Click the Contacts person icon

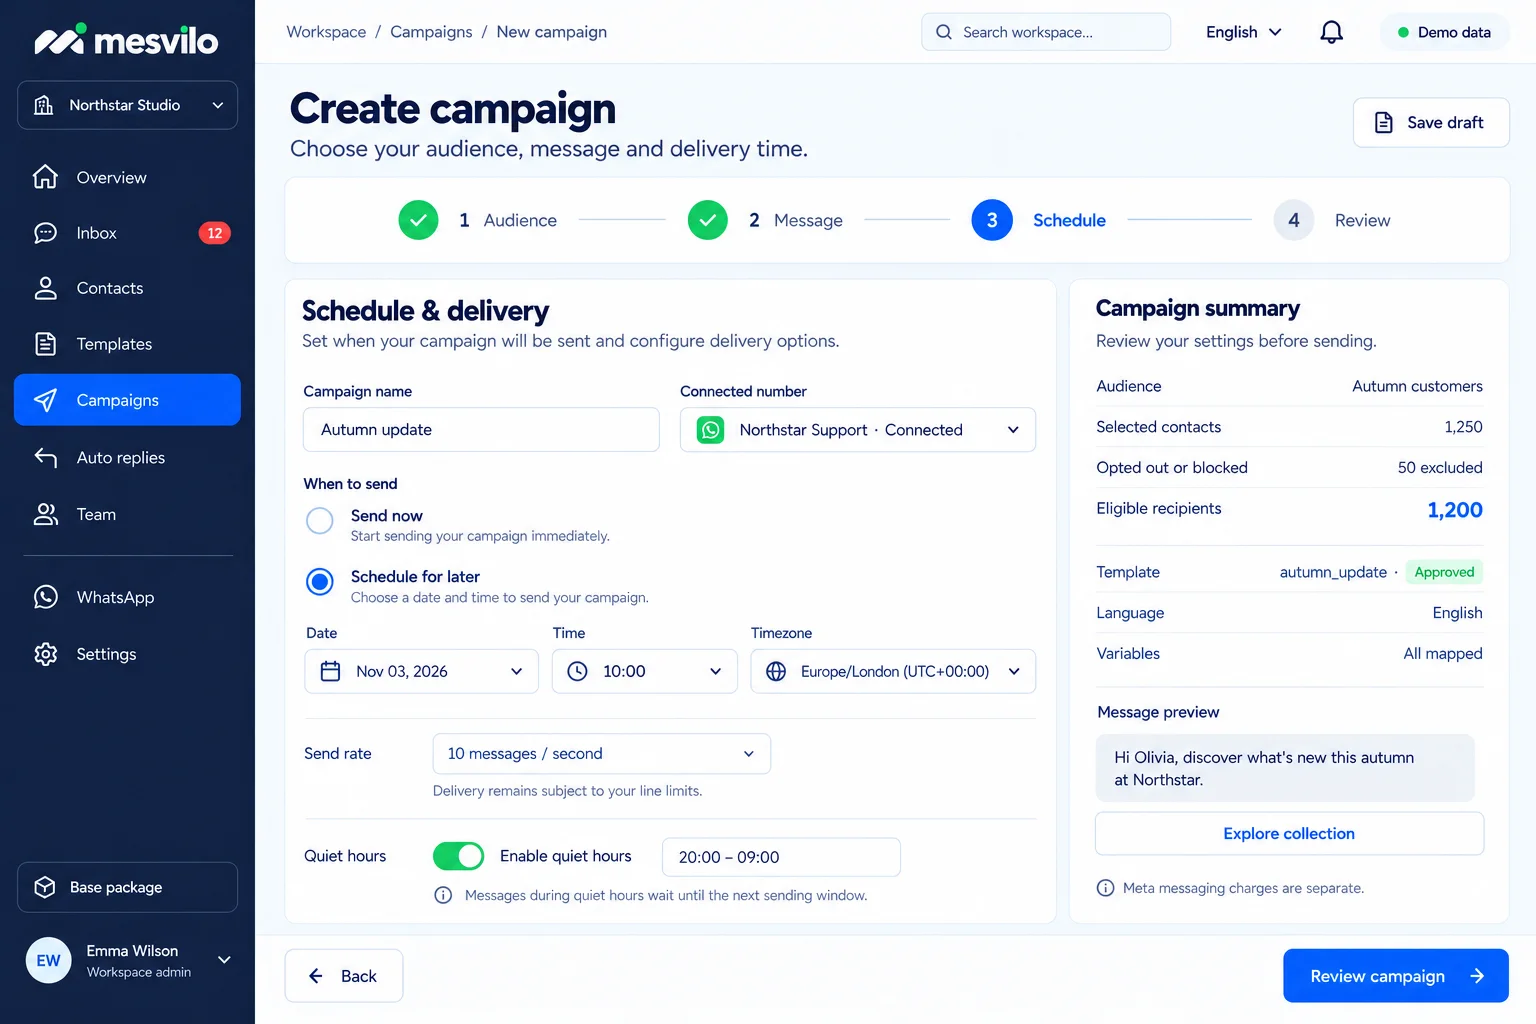(x=45, y=288)
